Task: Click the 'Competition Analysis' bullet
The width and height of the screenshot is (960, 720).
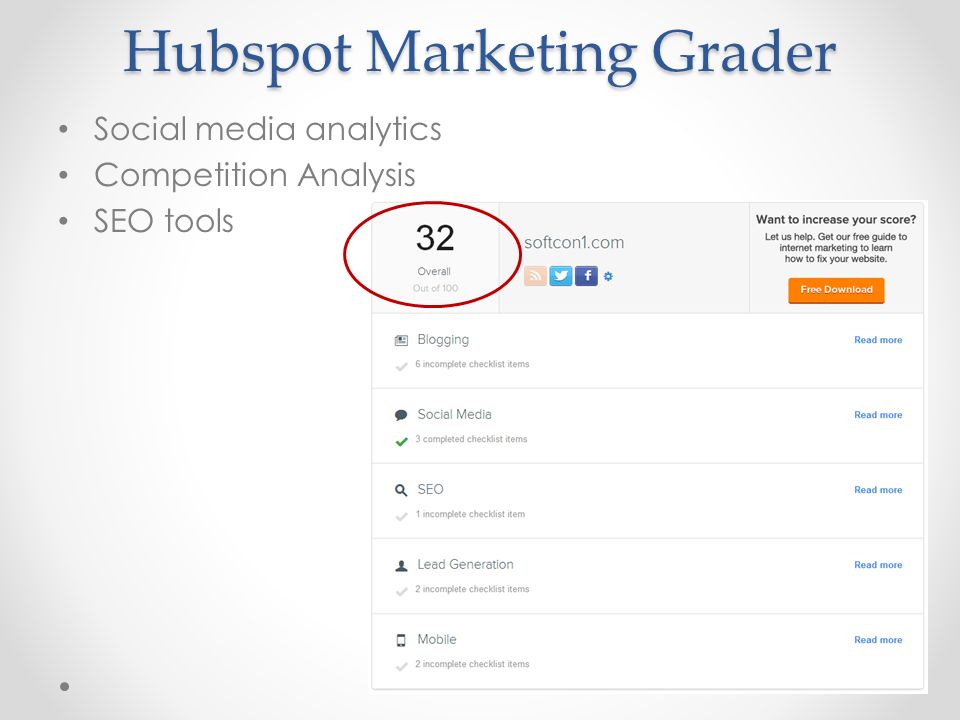Action: [255, 176]
